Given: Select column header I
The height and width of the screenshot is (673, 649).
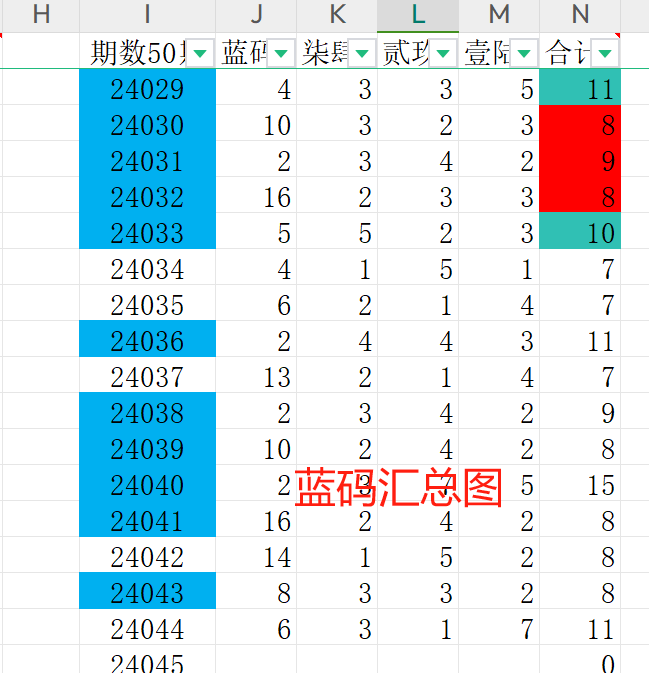Looking at the screenshot, I should (147, 15).
